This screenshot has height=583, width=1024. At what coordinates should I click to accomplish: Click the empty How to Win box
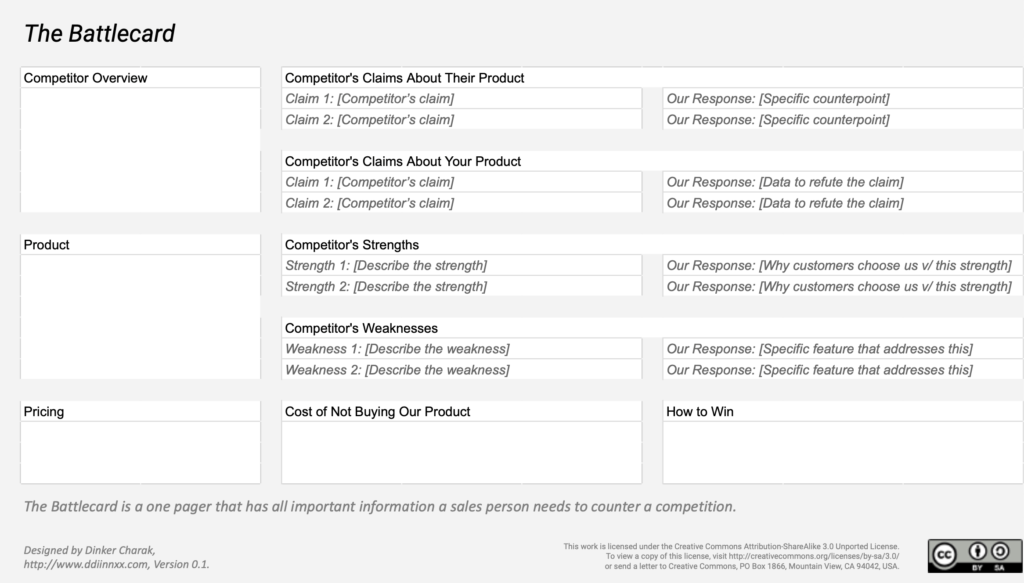(842, 452)
